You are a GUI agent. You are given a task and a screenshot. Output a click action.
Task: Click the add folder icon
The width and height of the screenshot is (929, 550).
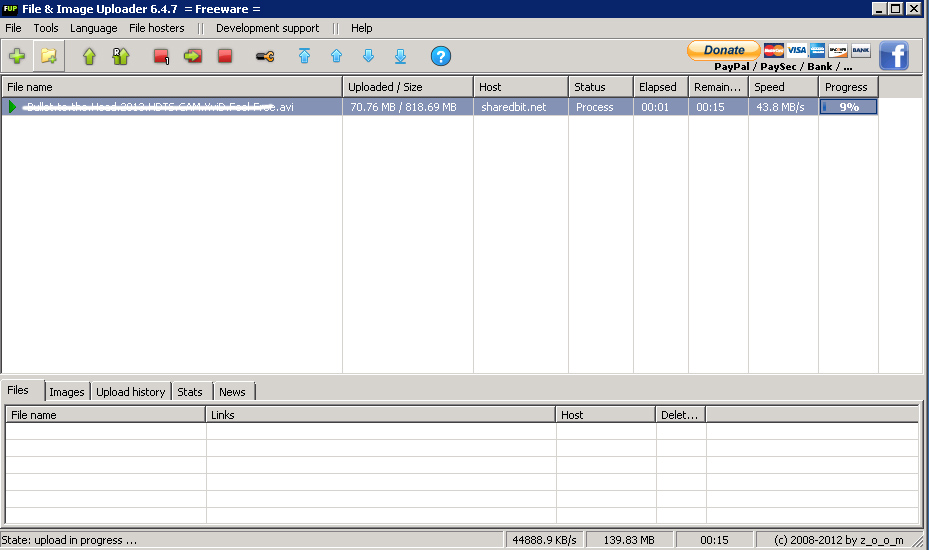(48, 56)
